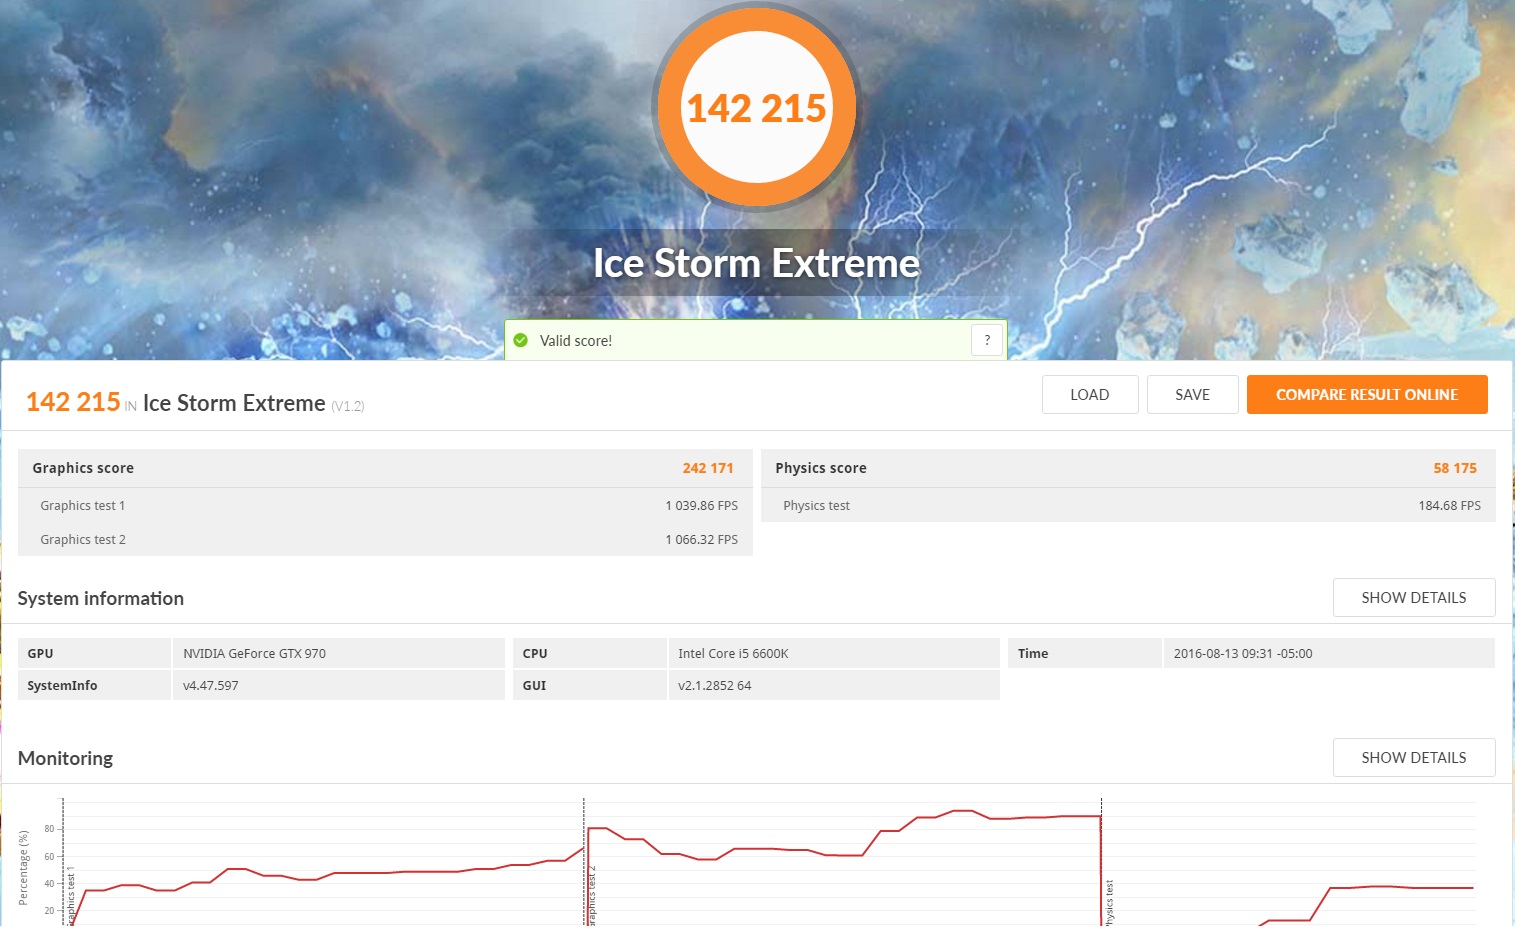The height and width of the screenshot is (935, 1515).
Task: Click the NVIDIA GeForce GTX 970 cell
Action: pyautogui.click(x=339, y=653)
